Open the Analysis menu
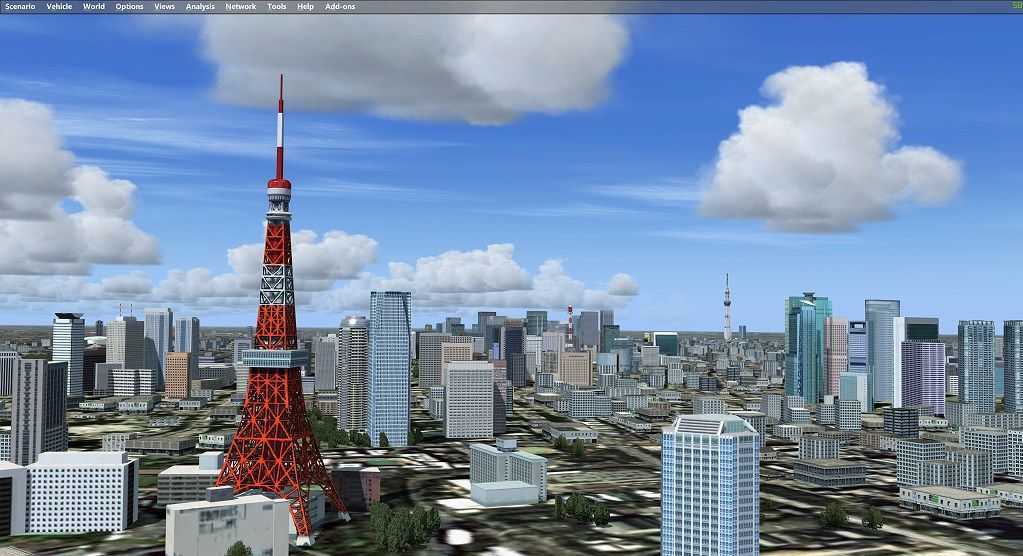The image size is (1023, 556). (200, 7)
